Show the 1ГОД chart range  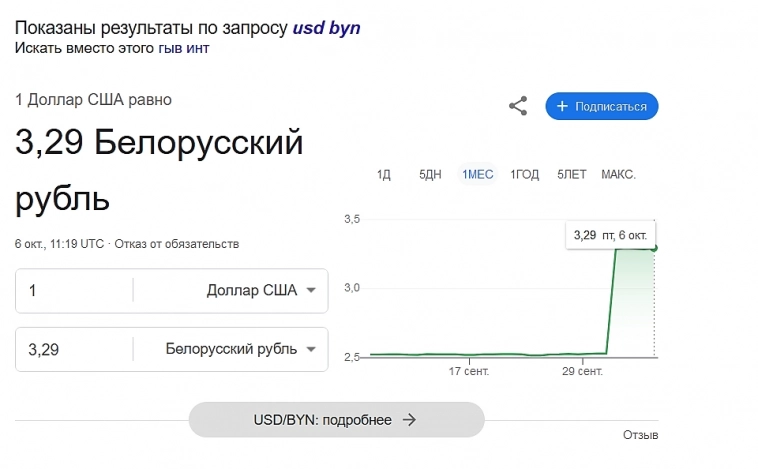[525, 175]
